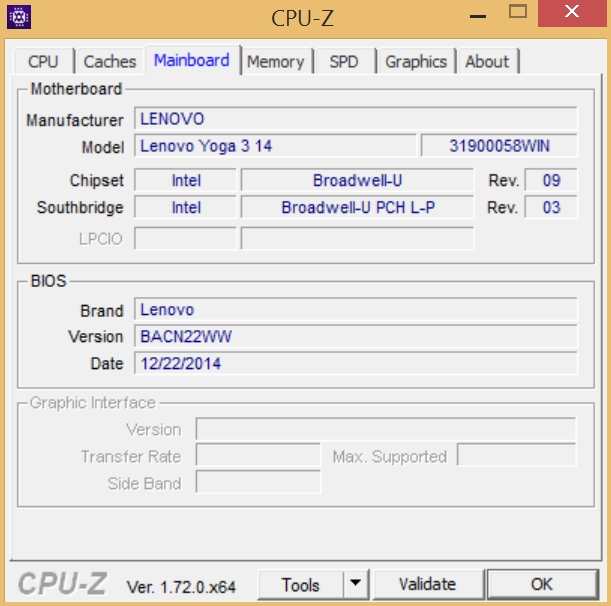Click the Validate button
The image size is (611, 606).
[427, 584]
